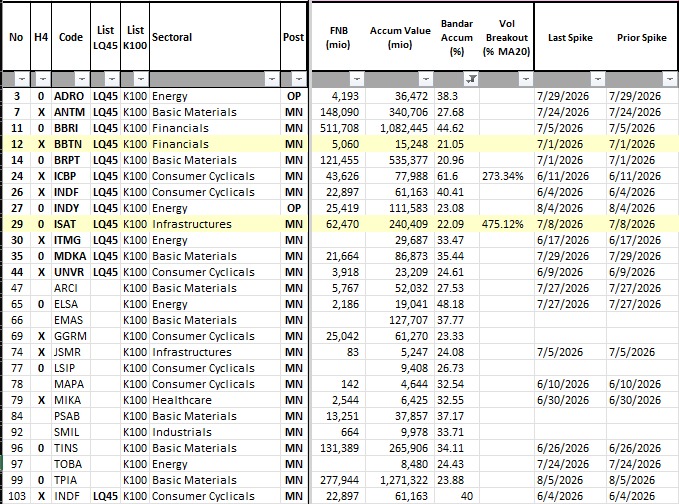Select the 8/5/2026 Last Spike cell

570,481
